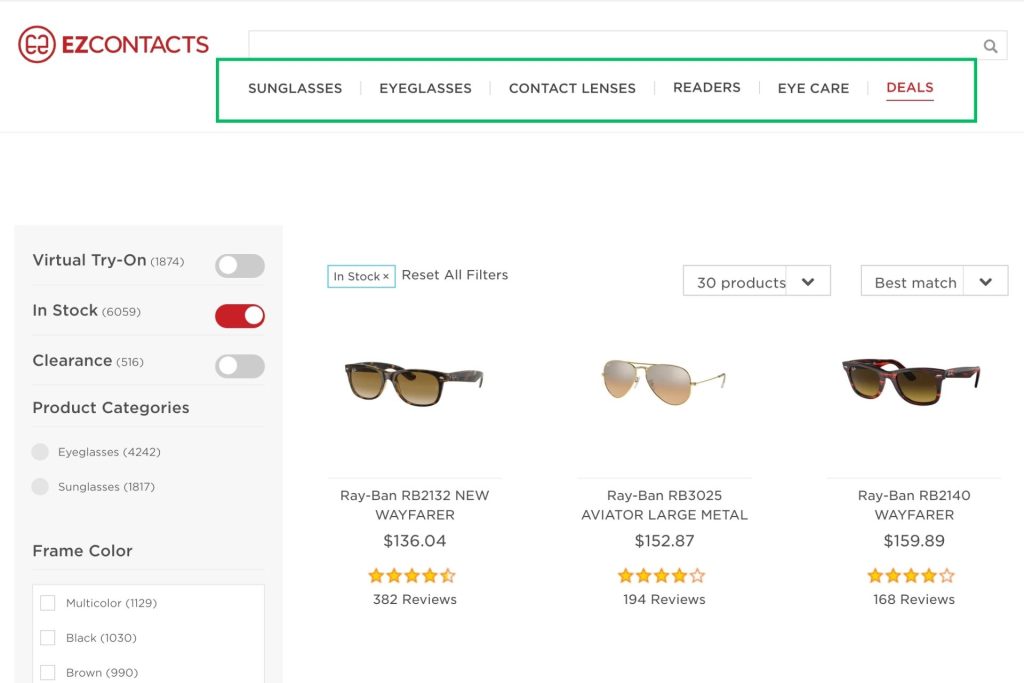Check the Black frame color box

tap(48, 637)
